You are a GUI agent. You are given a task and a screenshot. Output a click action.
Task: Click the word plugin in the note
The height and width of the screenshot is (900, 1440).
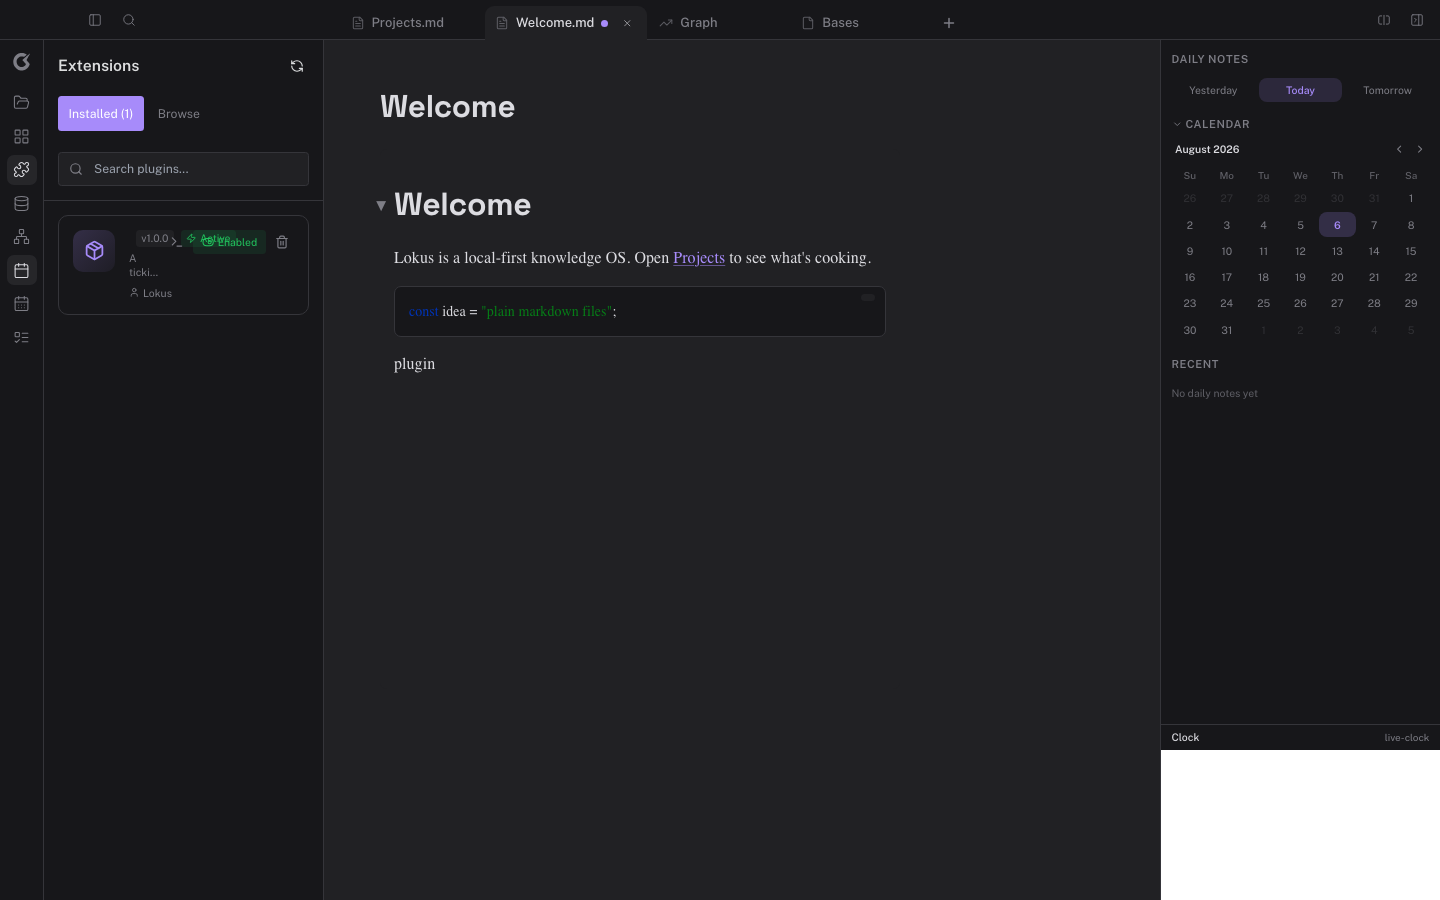click(x=414, y=364)
